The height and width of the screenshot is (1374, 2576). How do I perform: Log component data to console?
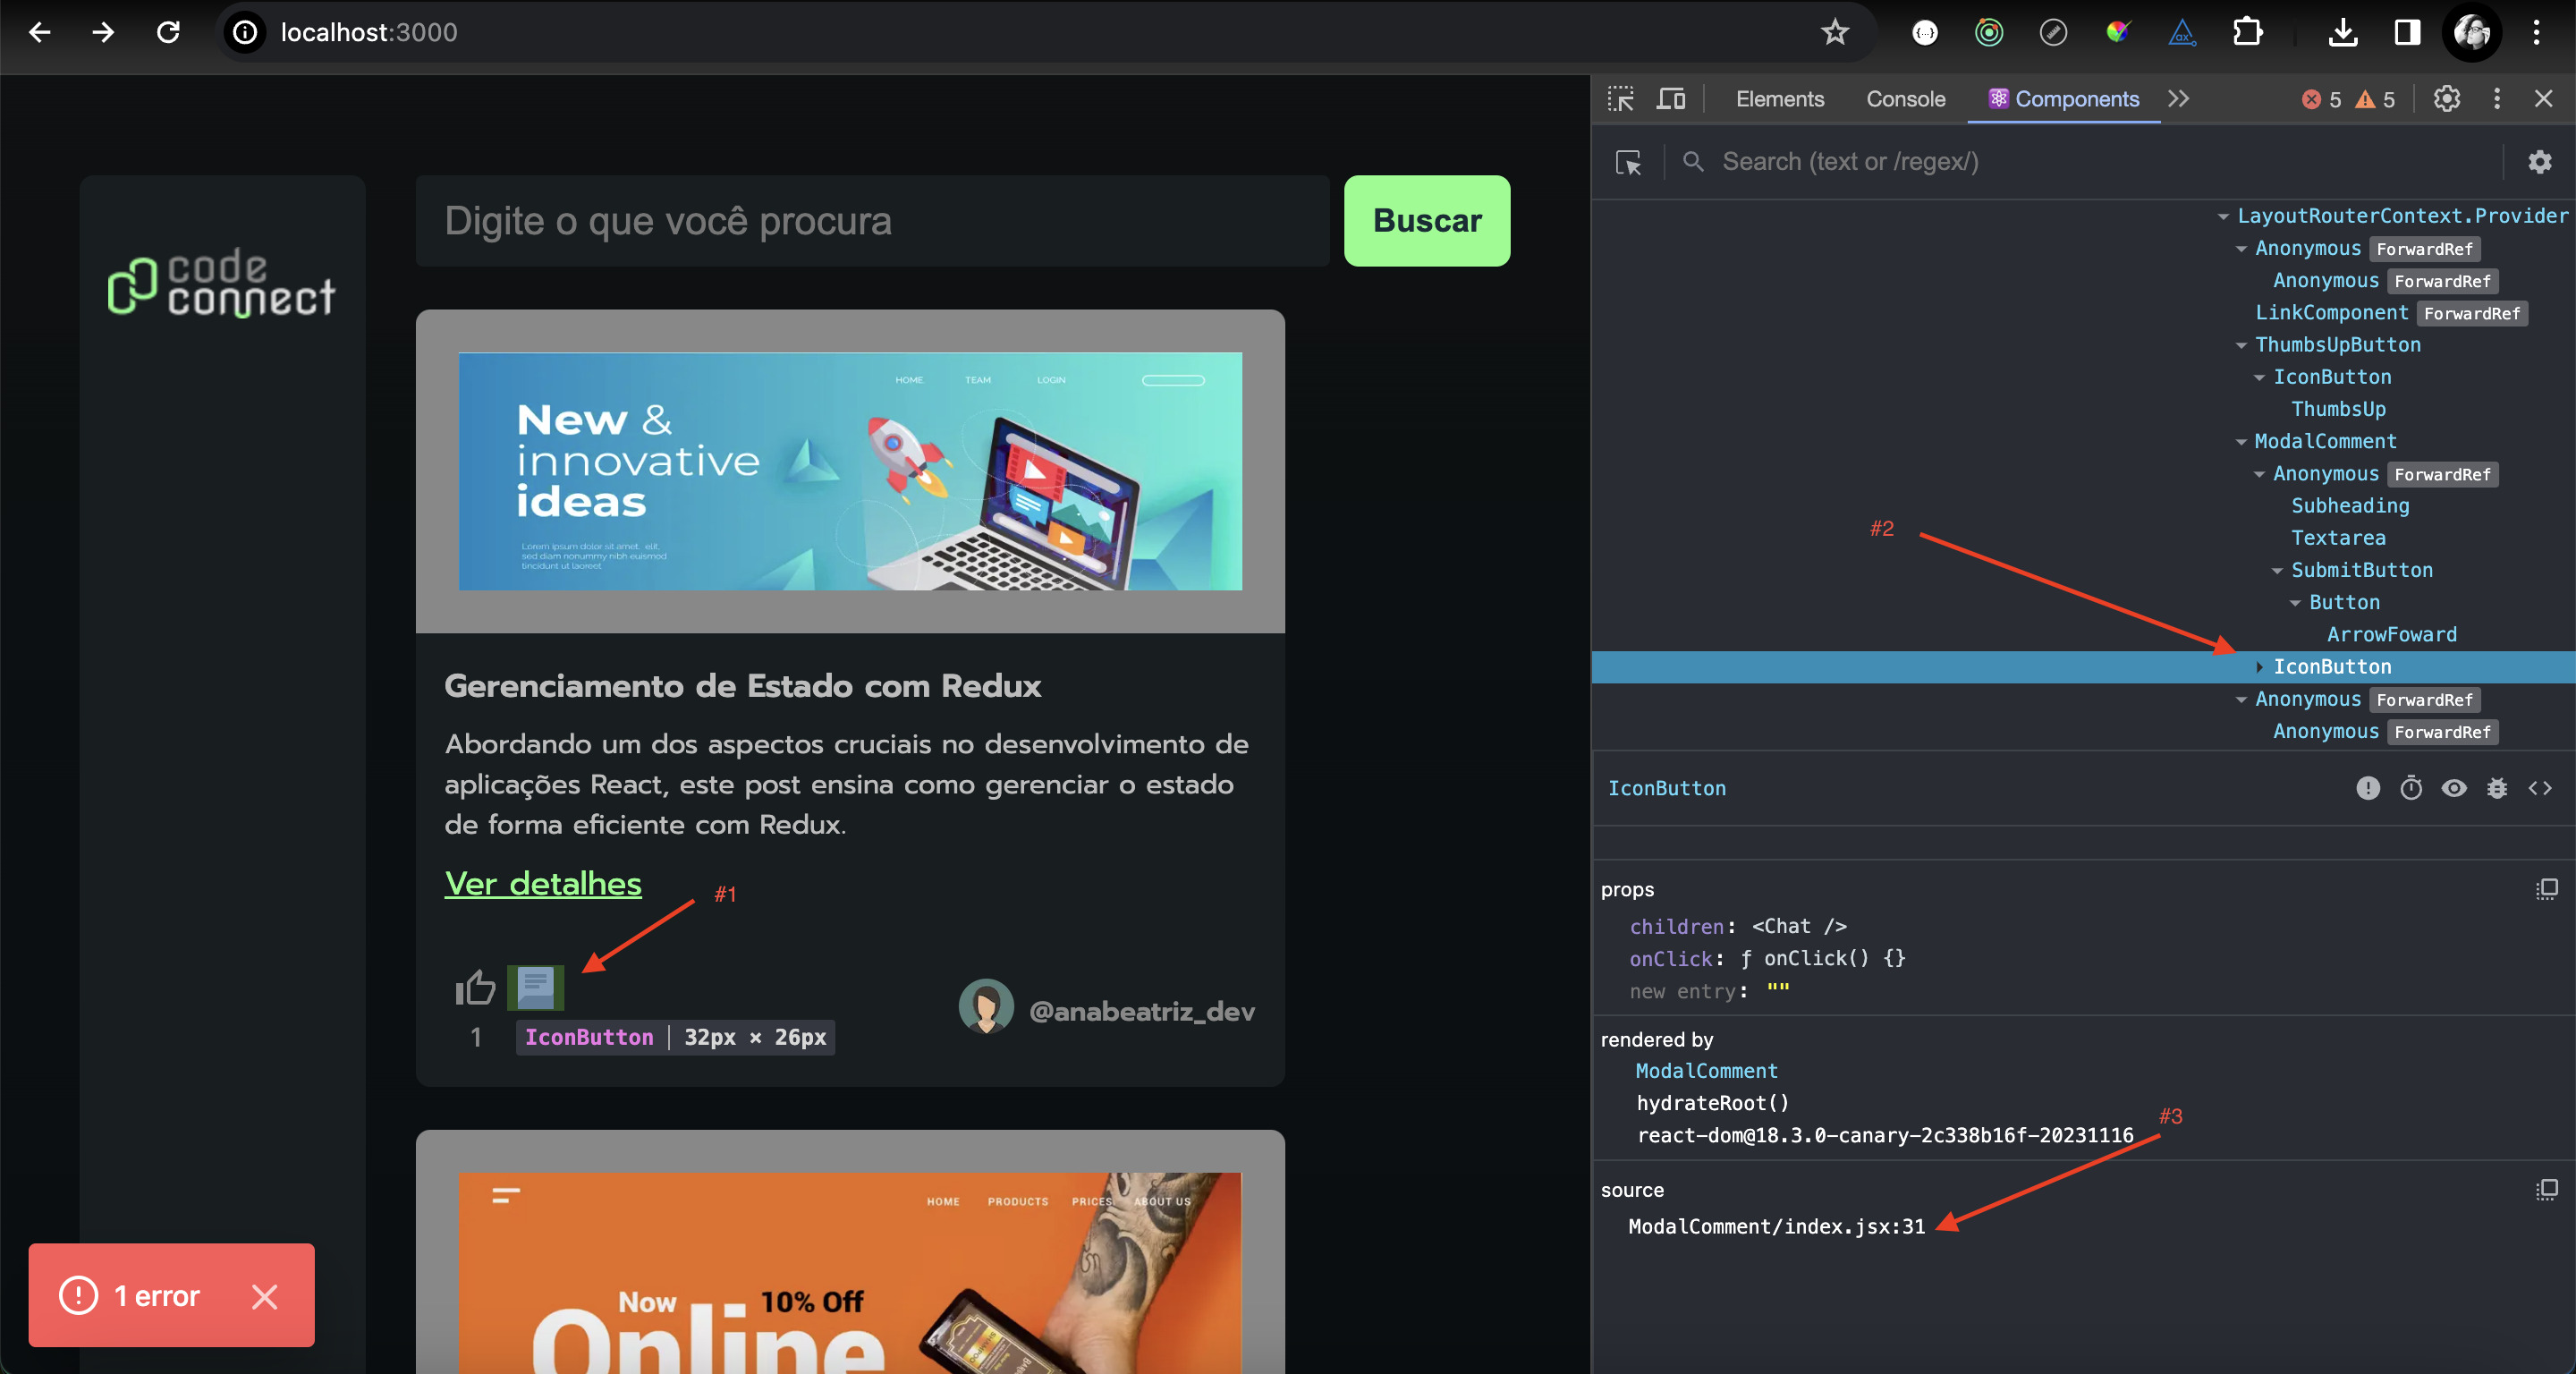pyautogui.click(x=2496, y=789)
